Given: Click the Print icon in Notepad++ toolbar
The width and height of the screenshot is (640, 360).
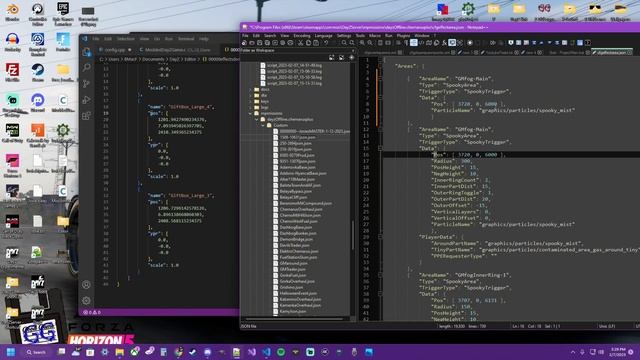Looking at the screenshot, I should pyautogui.click(x=290, y=42).
